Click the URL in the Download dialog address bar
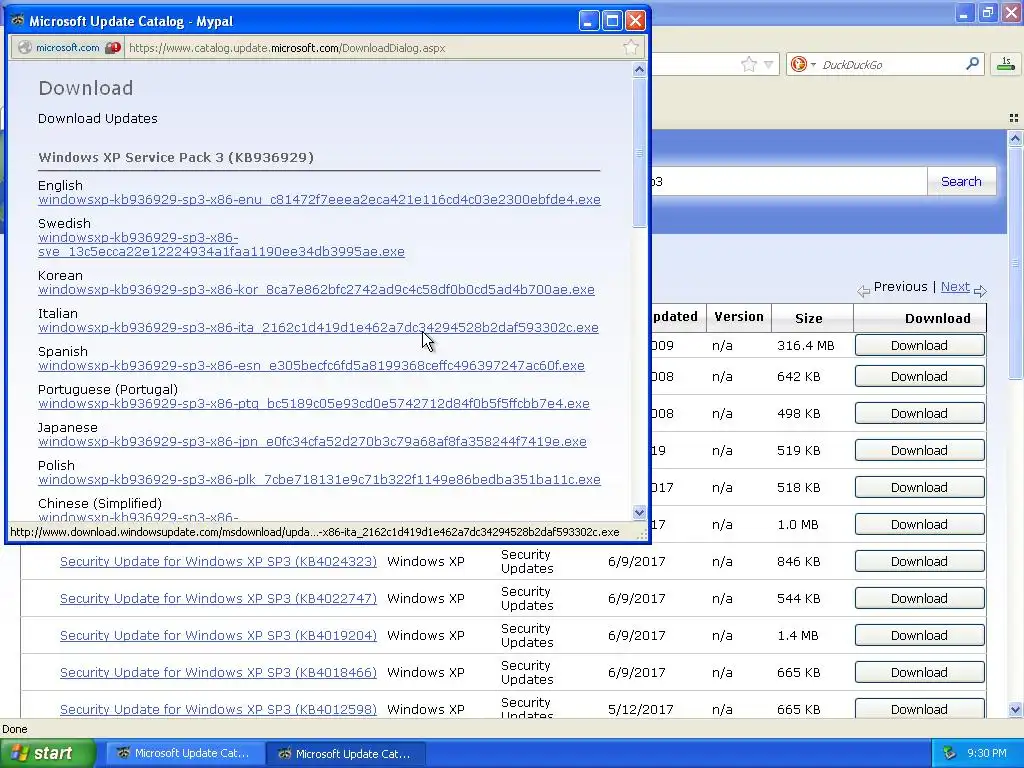This screenshot has height=768, width=1024. [287, 48]
